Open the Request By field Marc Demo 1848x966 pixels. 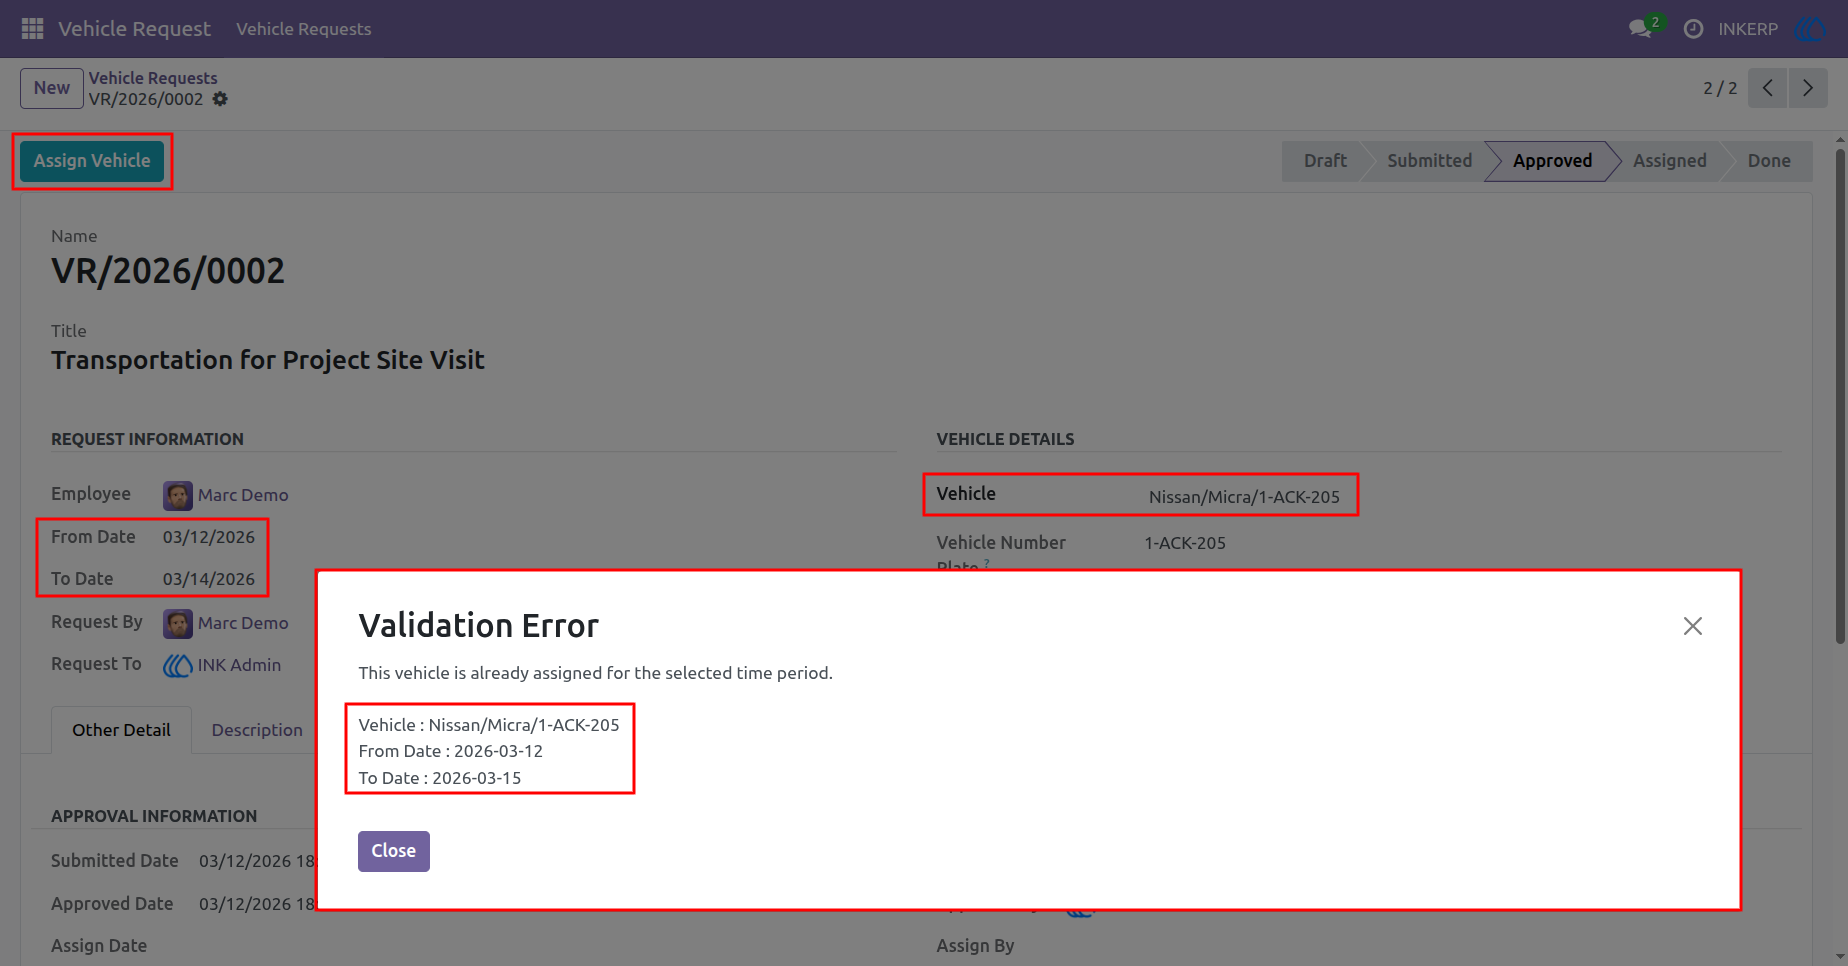point(243,623)
